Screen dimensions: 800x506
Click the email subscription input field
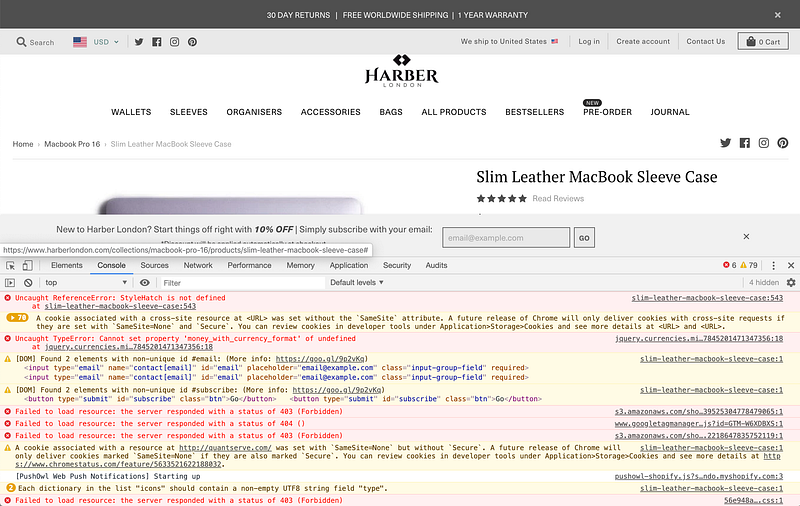[x=505, y=237]
